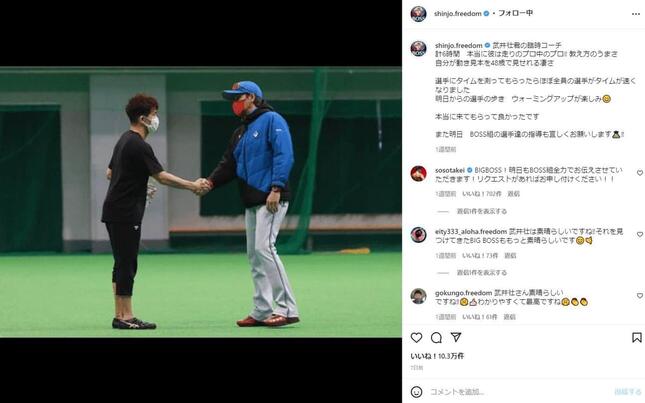This screenshot has width=645, height=403.
Task: Open shinjo.freedom username link in header
Action: [457, 14]
